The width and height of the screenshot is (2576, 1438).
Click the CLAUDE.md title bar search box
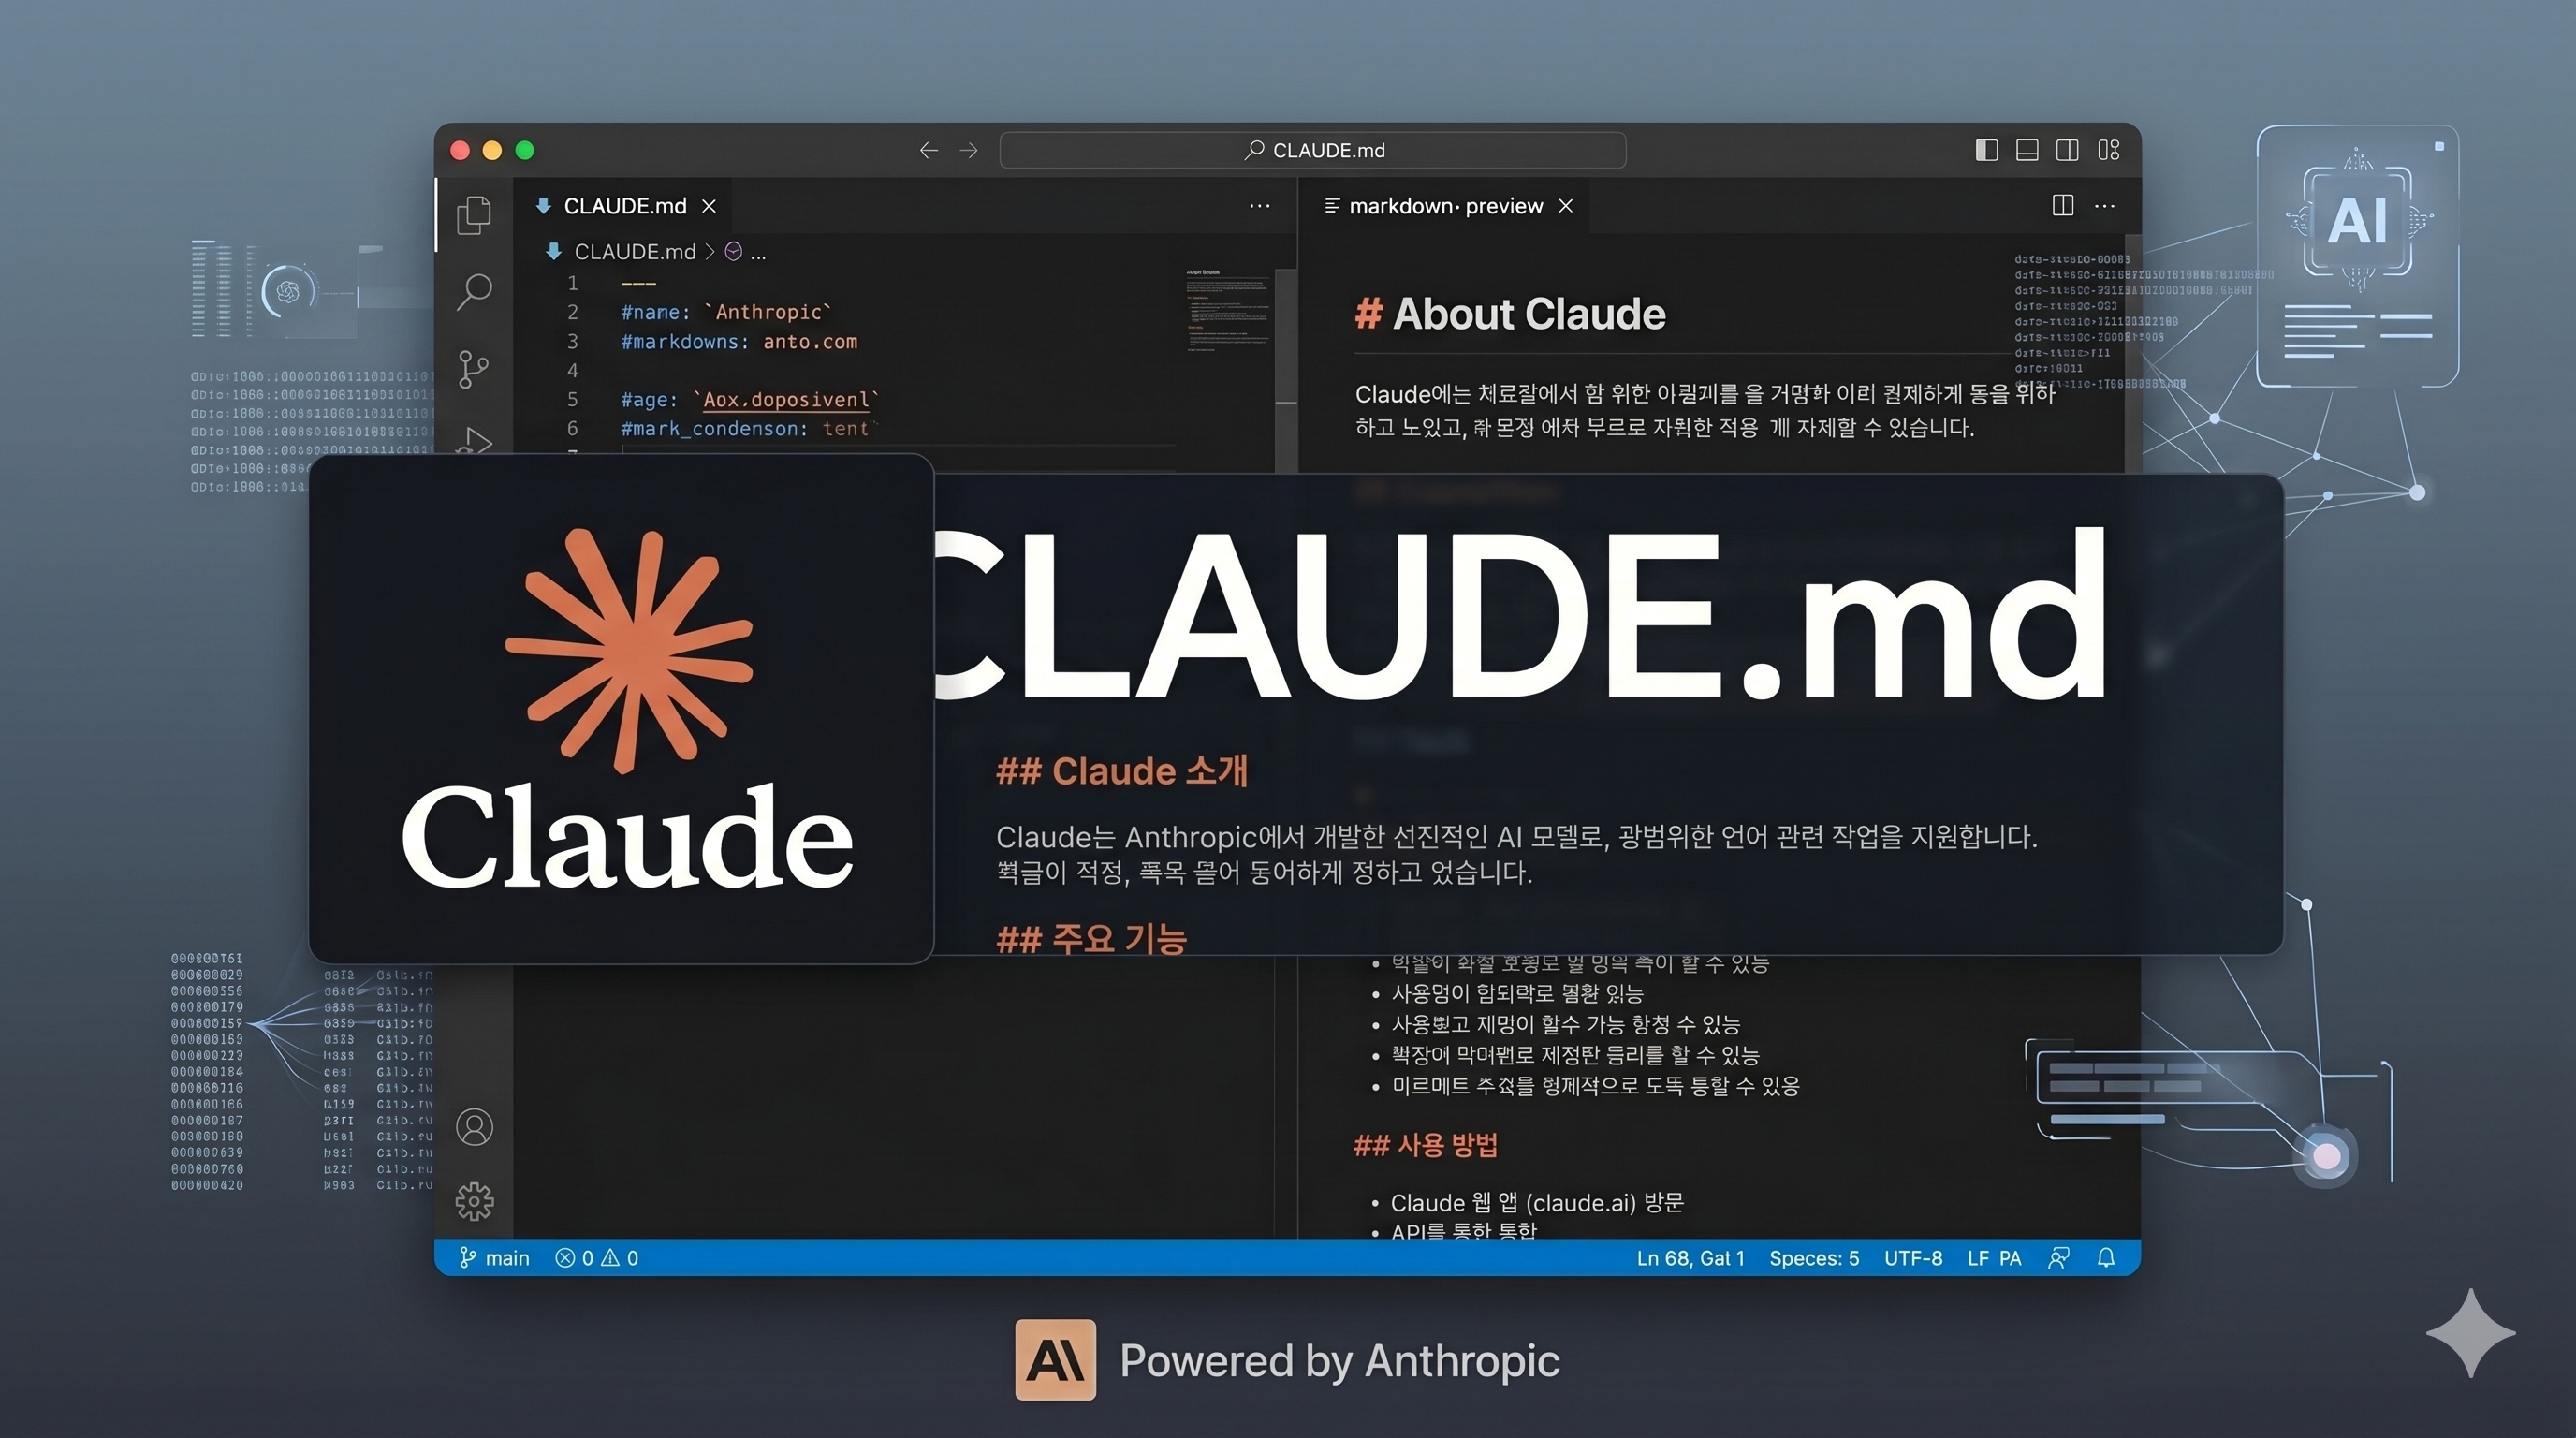click(1312, 150)
